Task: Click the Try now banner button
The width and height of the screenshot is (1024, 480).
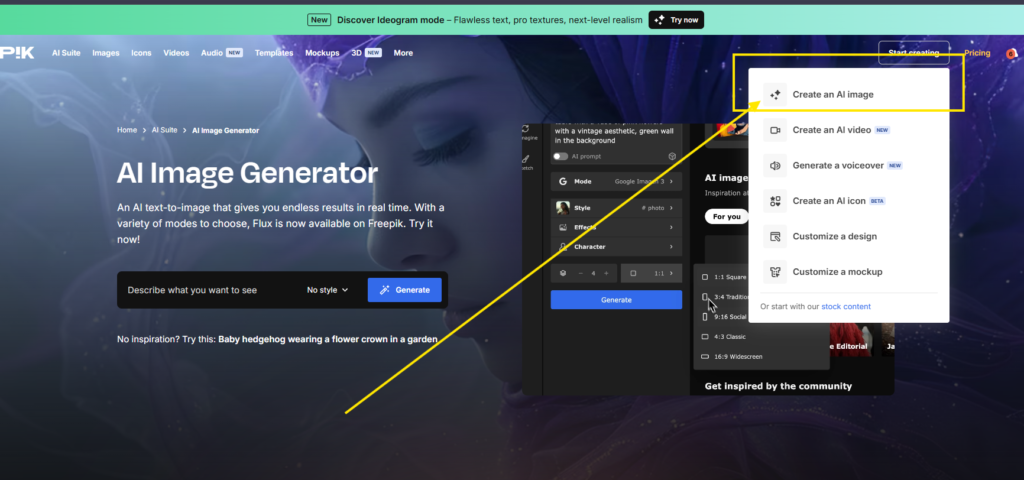Action: pyautogui.click(x=676, y=20)
